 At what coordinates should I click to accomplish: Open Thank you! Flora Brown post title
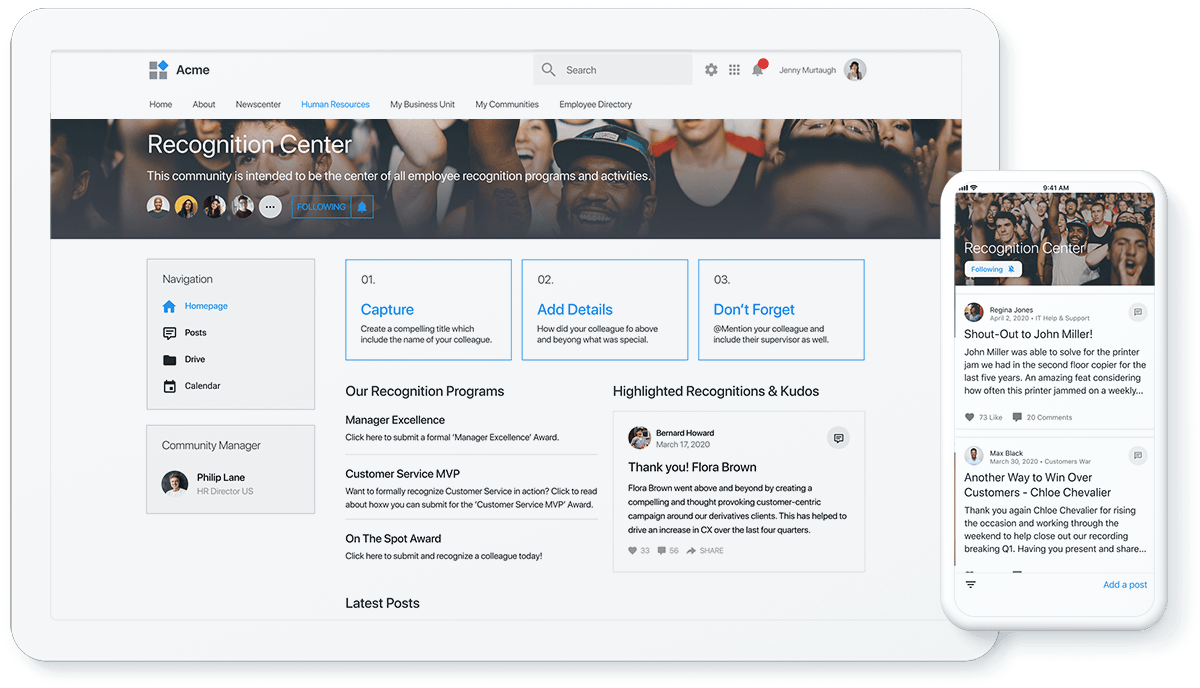pos(692,467)
